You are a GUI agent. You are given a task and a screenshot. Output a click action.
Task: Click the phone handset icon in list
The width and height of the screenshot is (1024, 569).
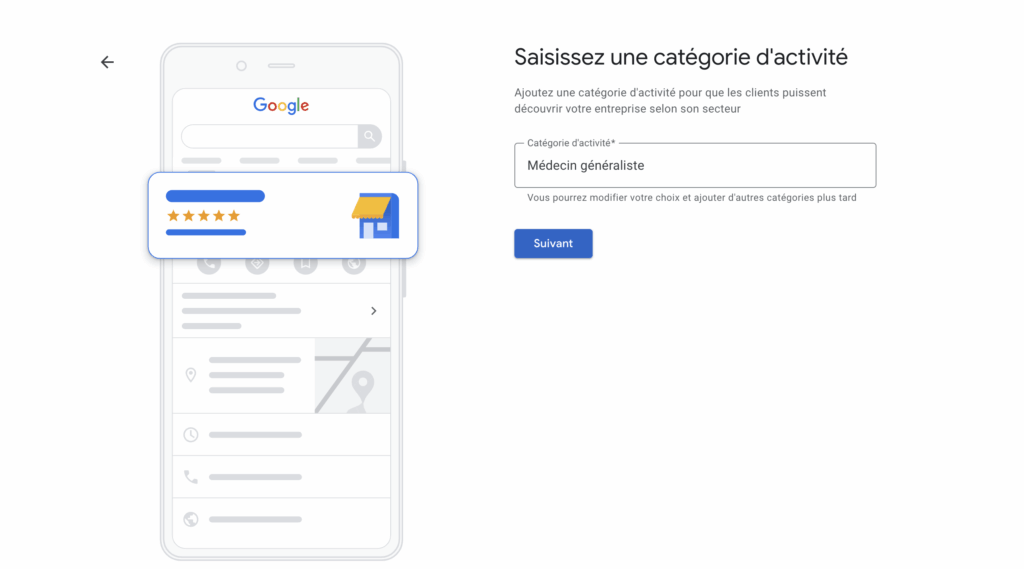(x=191, y=477)
